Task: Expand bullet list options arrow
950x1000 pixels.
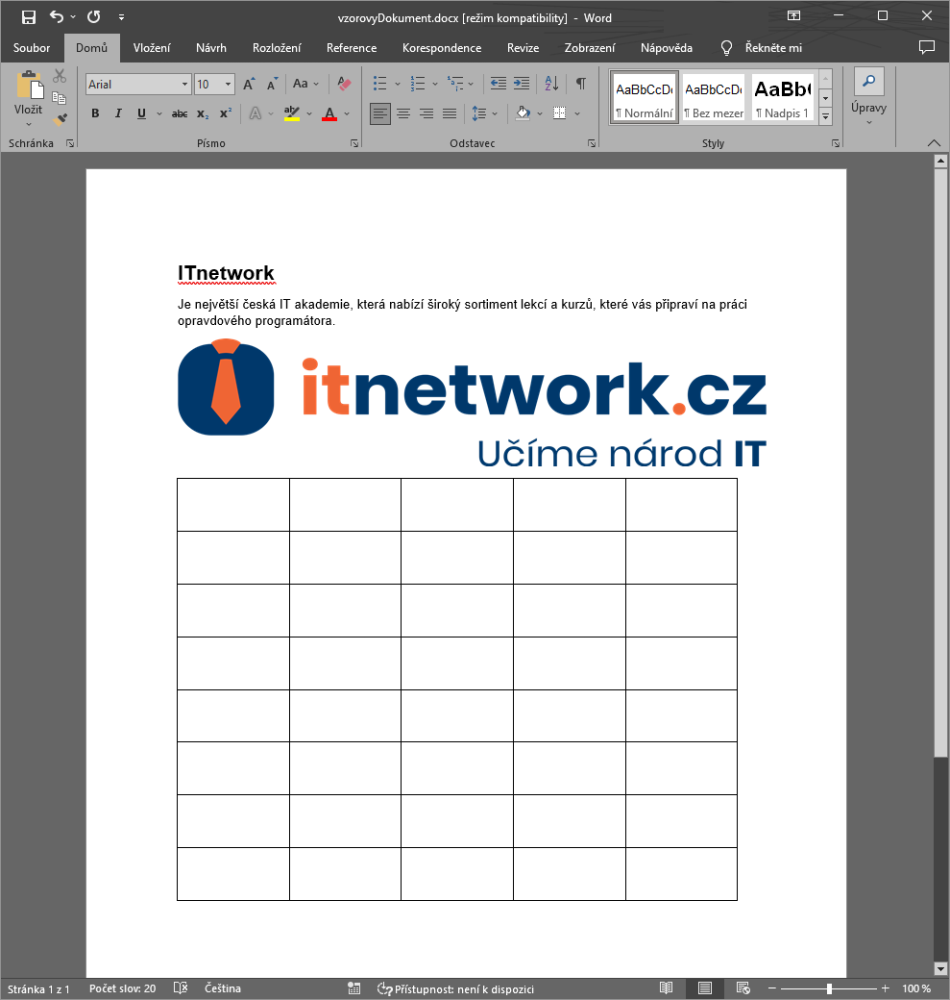Action: [x=397, y=84]
